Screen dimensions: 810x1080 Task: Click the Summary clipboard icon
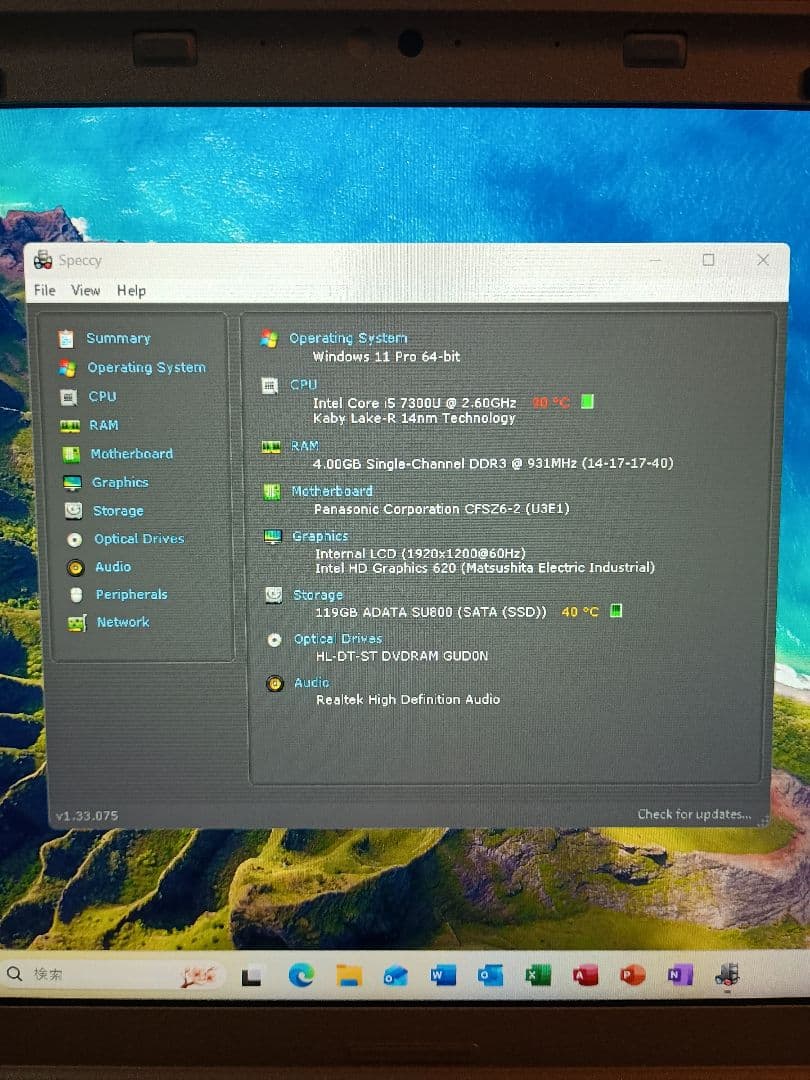click(66, 339)
